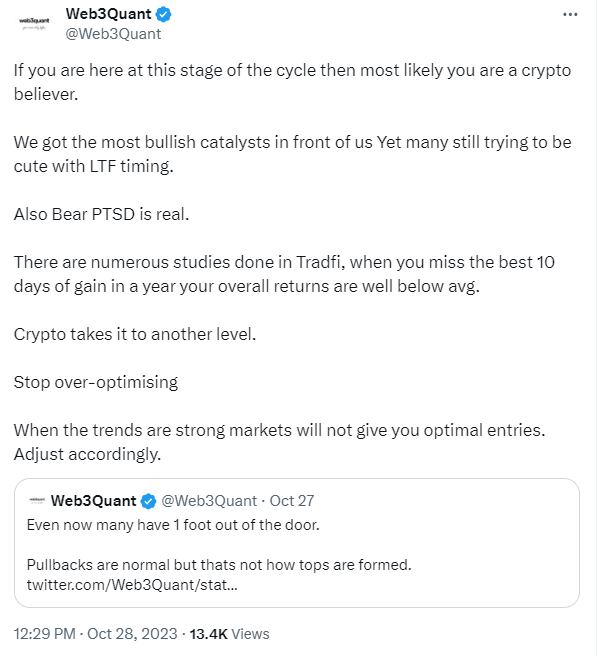The height and width of the screenshot is (656, 598).
Task: Follow the twitter.com/Web3Quant/stat... link
Action: [x=132, y=584]
